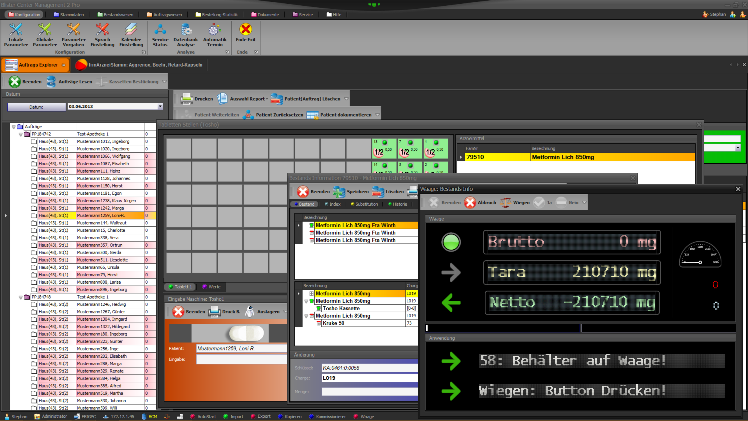Open the Auswahl Report dropdown arrow

click(x=268, y=99)
